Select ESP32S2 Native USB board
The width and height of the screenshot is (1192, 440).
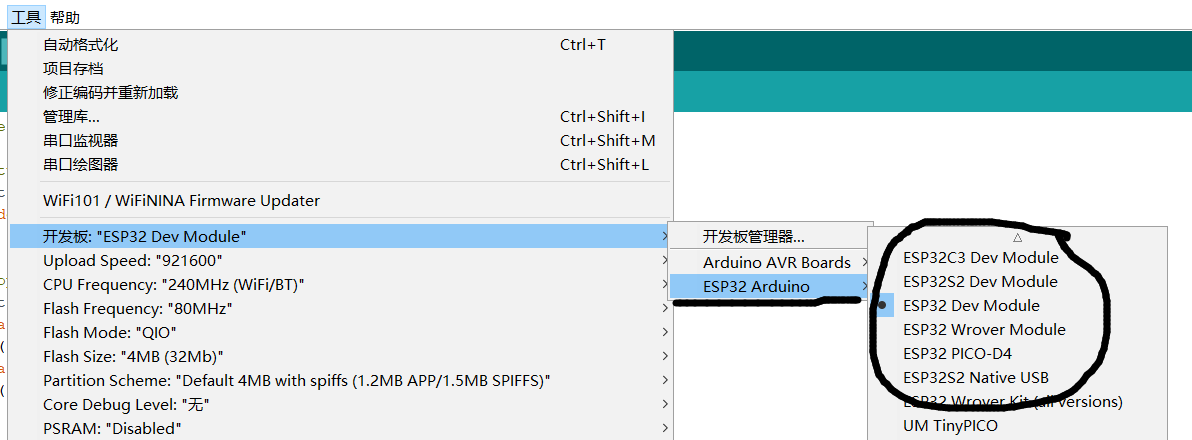tap(1018, 378)
